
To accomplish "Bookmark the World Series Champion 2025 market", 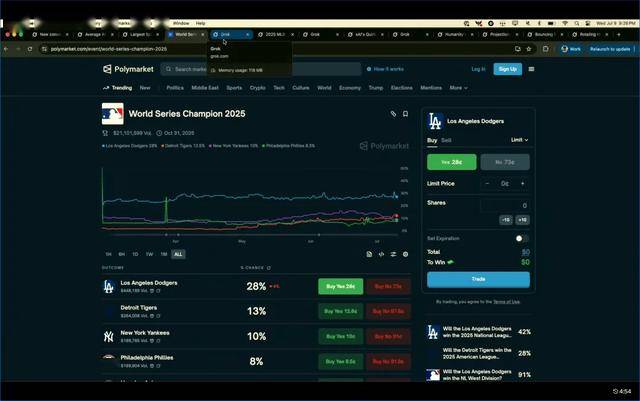I will pyautogui.click(x=405, y=114).
